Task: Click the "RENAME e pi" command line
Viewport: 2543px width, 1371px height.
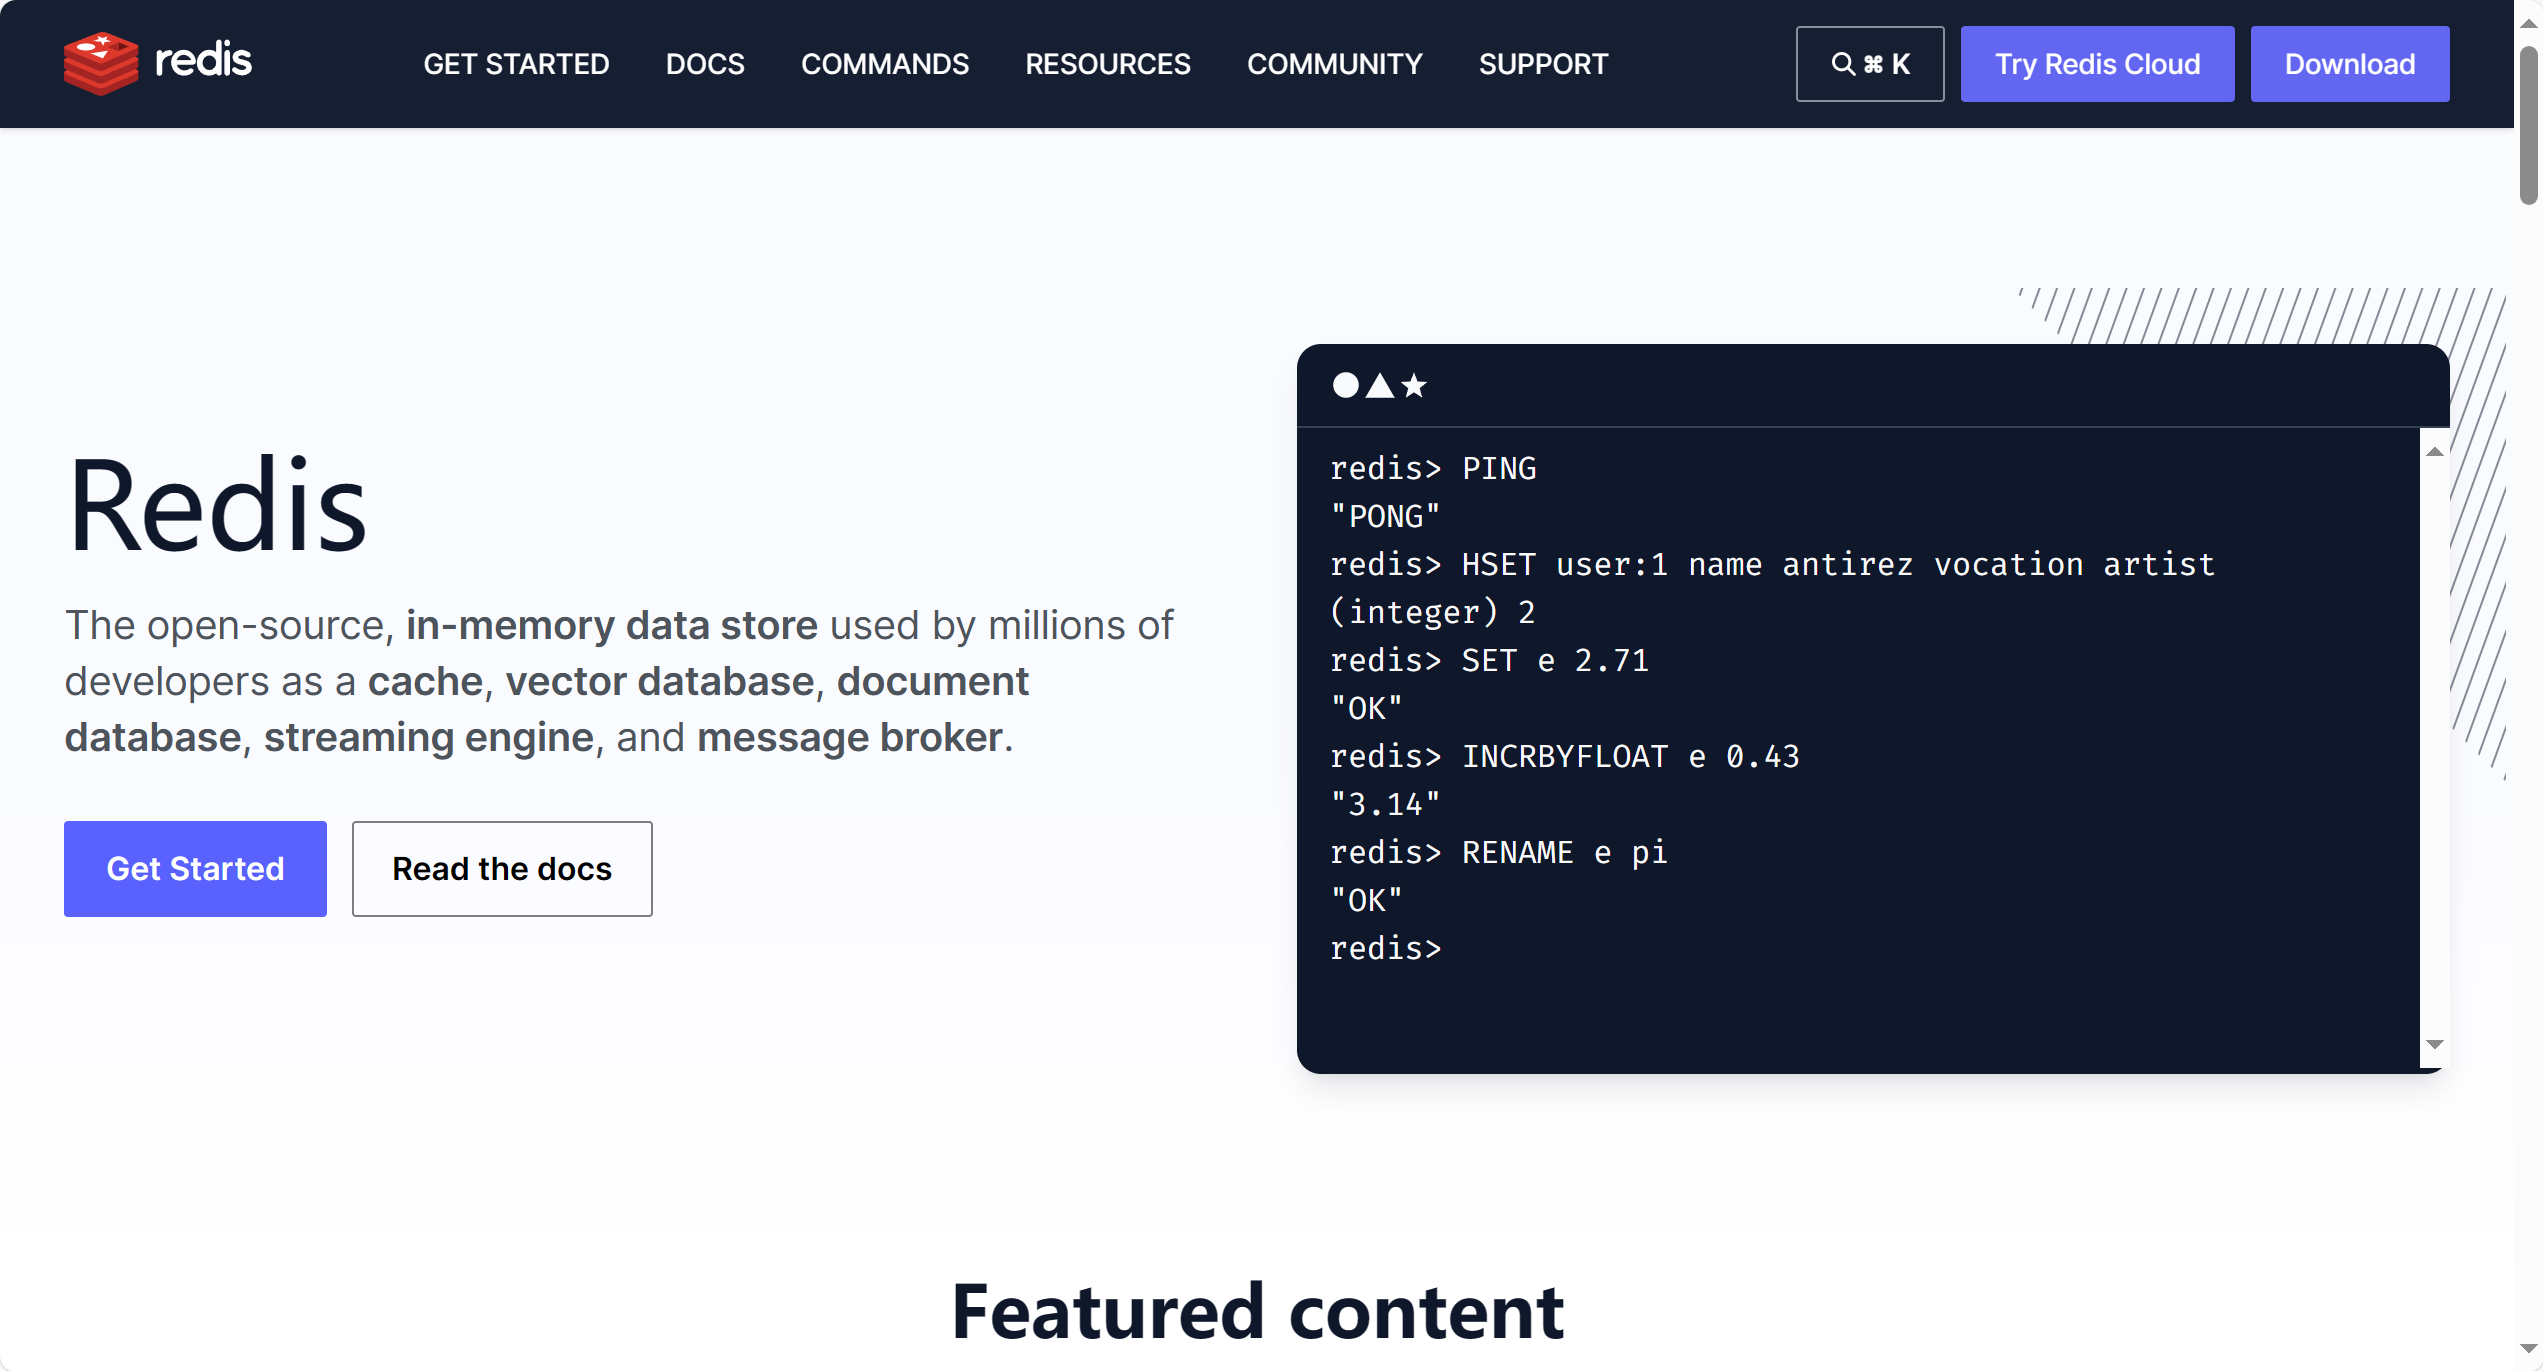Action: tap(1498, 852)
